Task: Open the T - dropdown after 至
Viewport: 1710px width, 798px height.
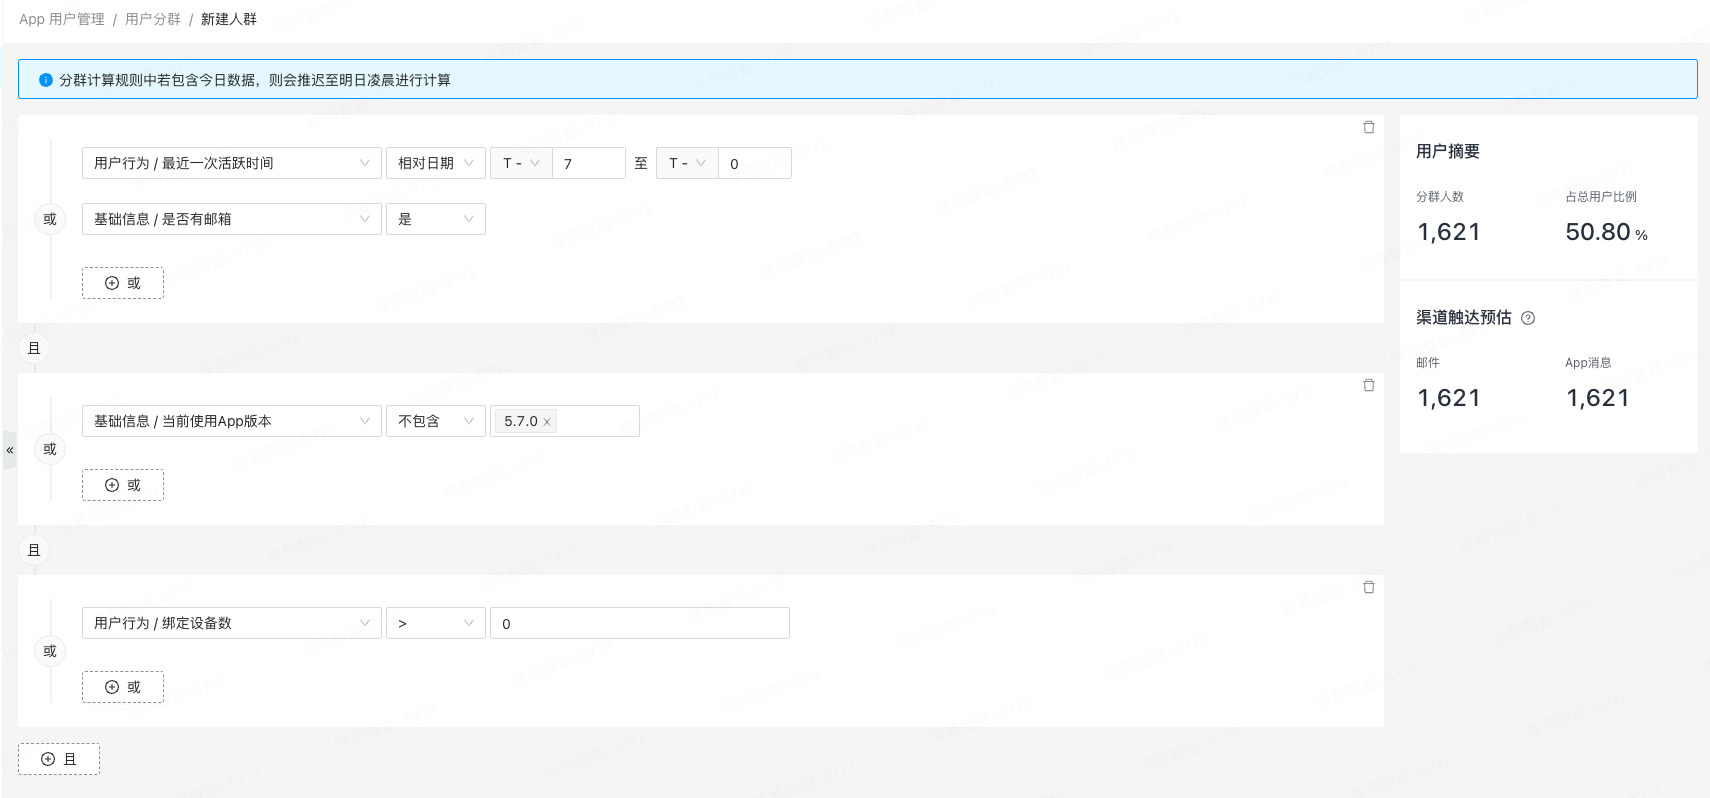Action: [687, 163]
